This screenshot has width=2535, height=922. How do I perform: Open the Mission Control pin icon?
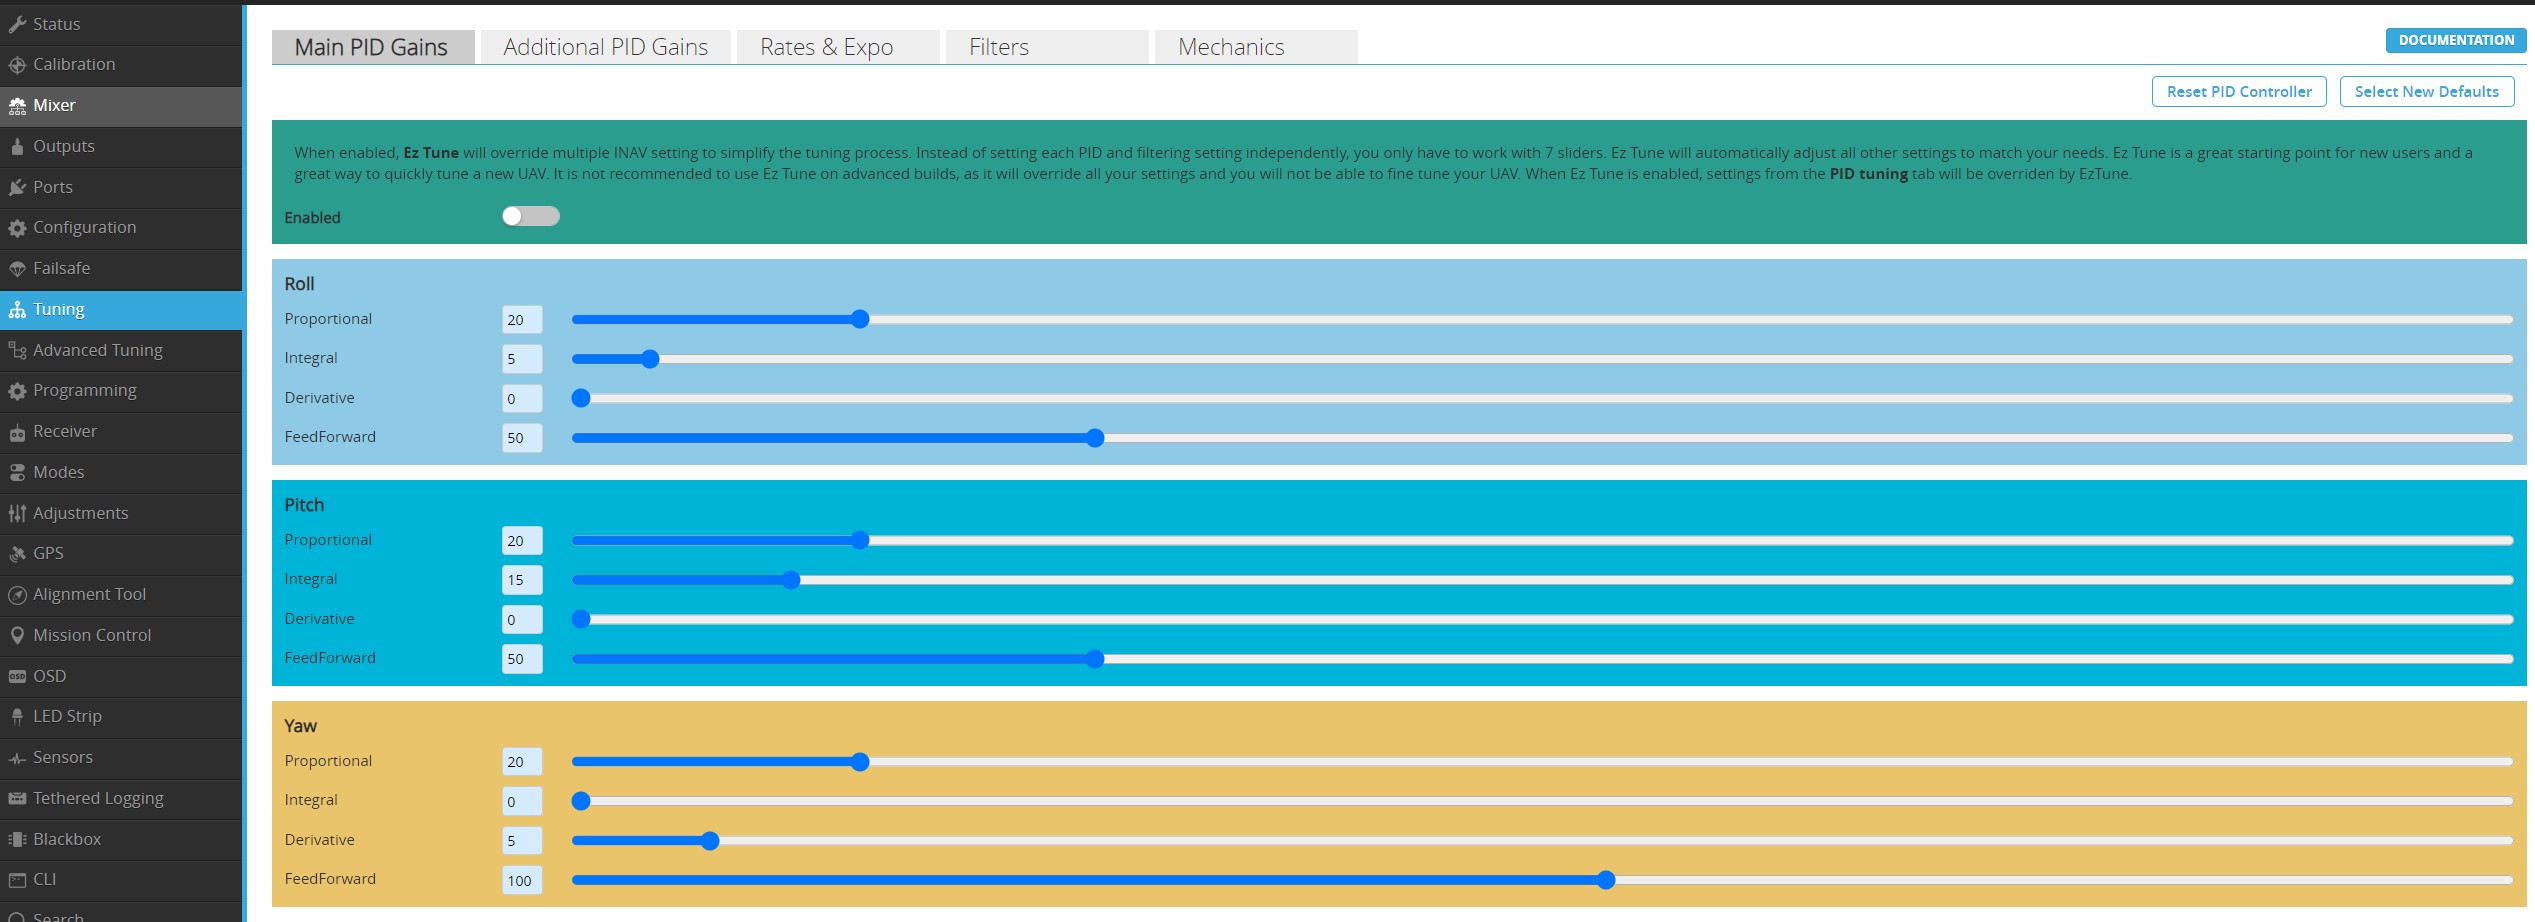tap(17, 635)
